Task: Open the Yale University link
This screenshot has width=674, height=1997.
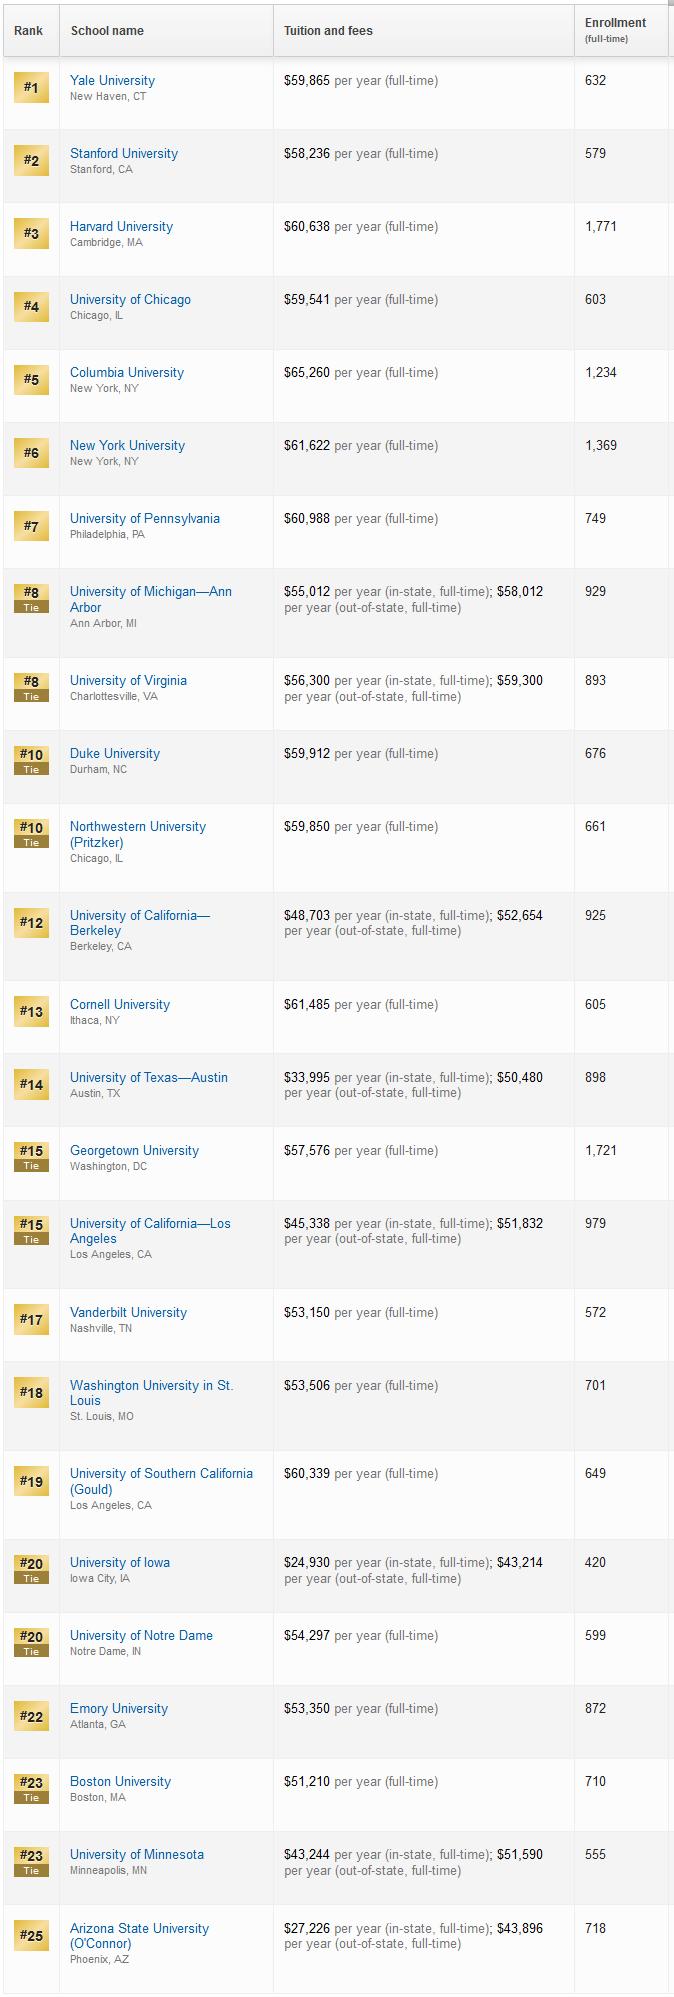Action: [112, 80]
